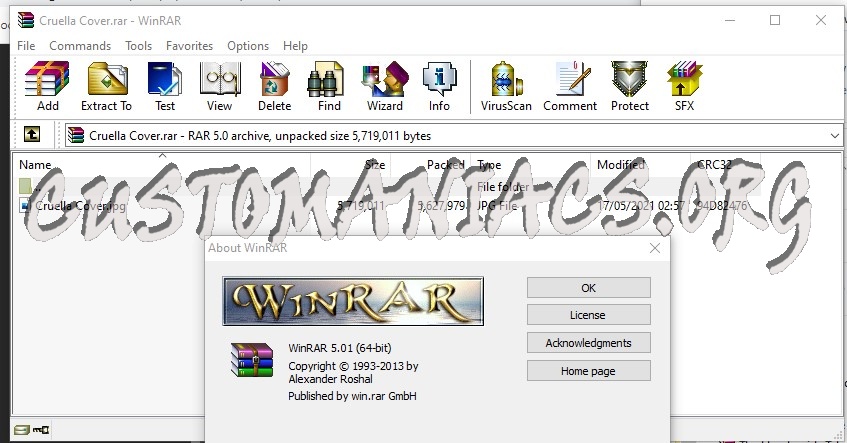Click the WinRAR books icon in About dialog
The height and width of the screenshot is (443, 847).
(252, 360)
